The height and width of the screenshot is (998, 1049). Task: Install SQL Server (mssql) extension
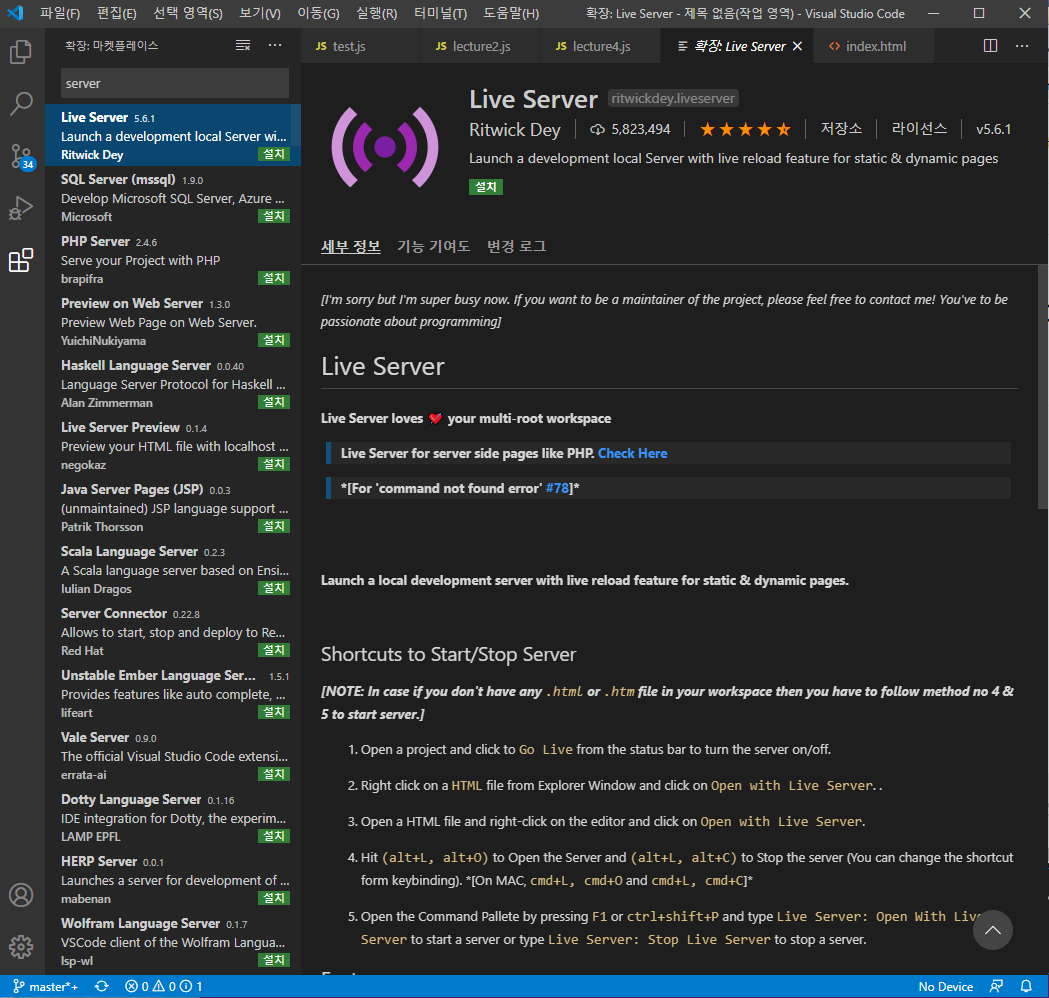point(274,216)
